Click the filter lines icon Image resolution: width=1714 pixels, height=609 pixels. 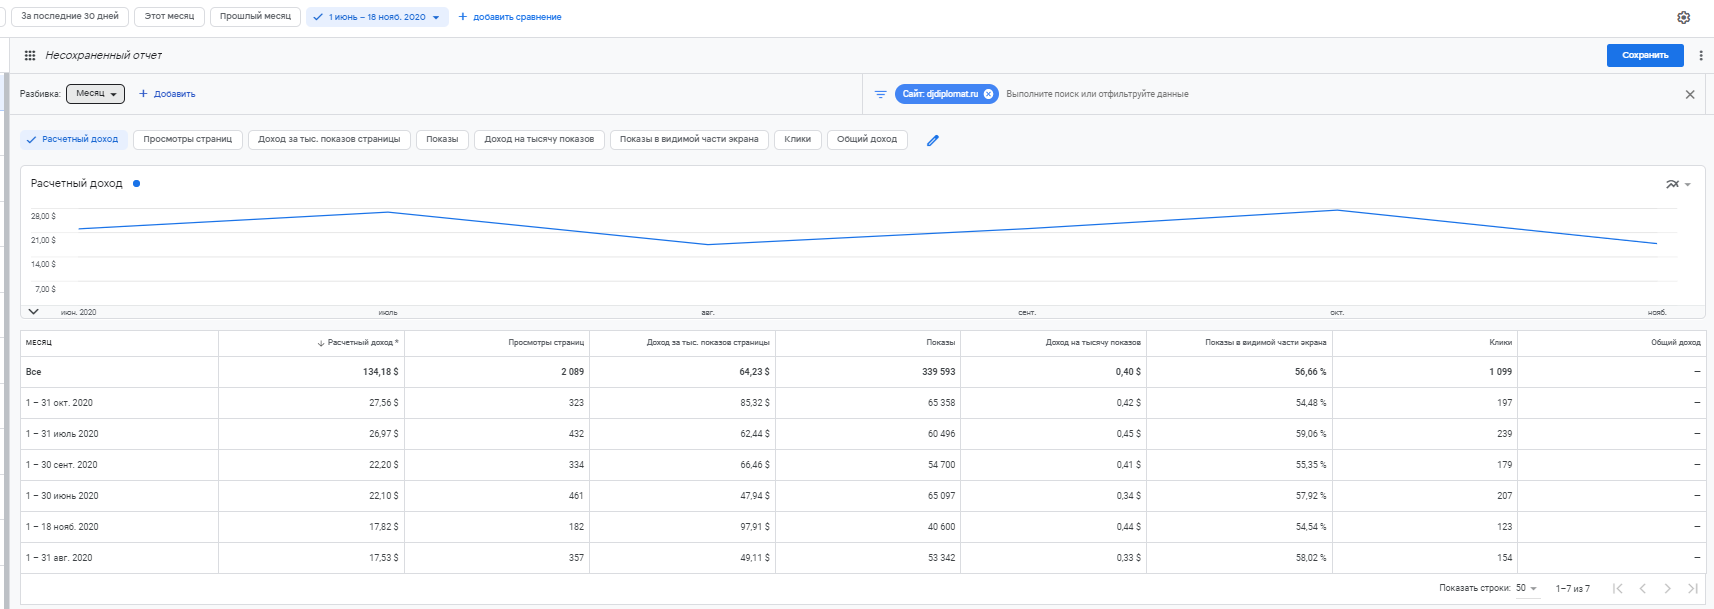point(880,94)
